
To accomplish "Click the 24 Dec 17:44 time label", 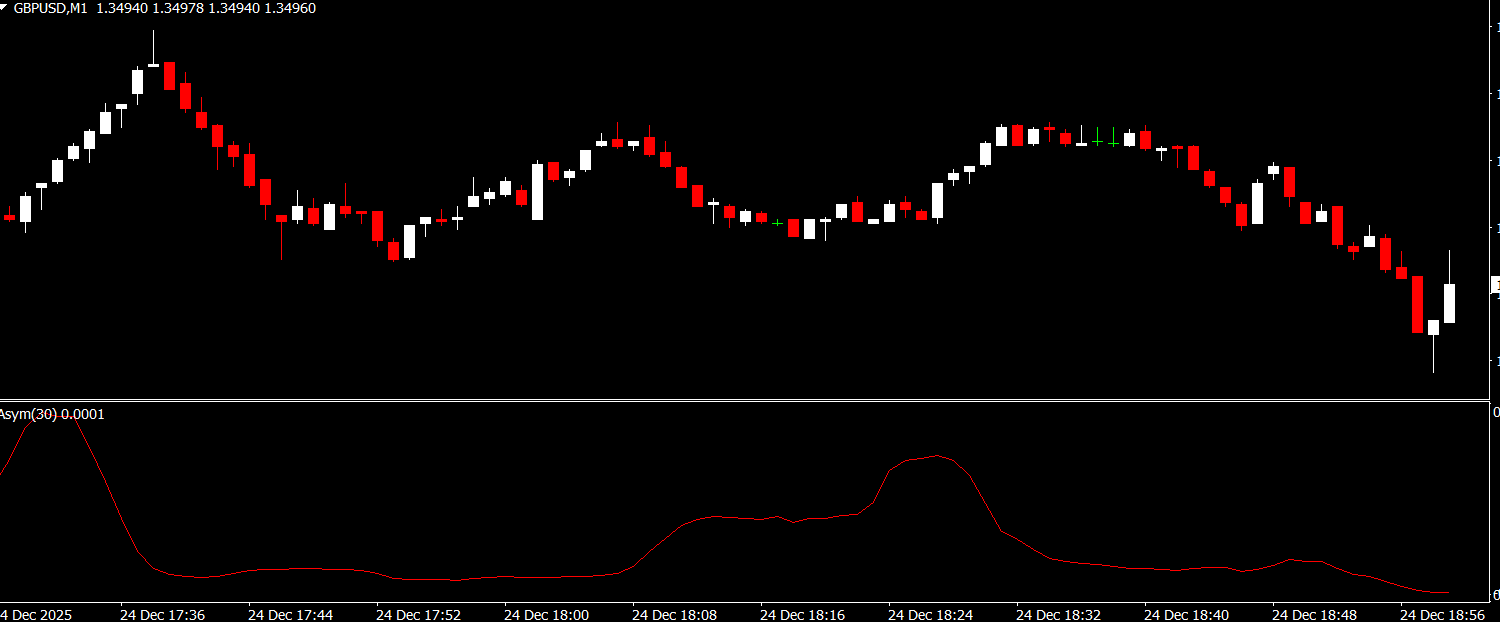I will 290,614.
